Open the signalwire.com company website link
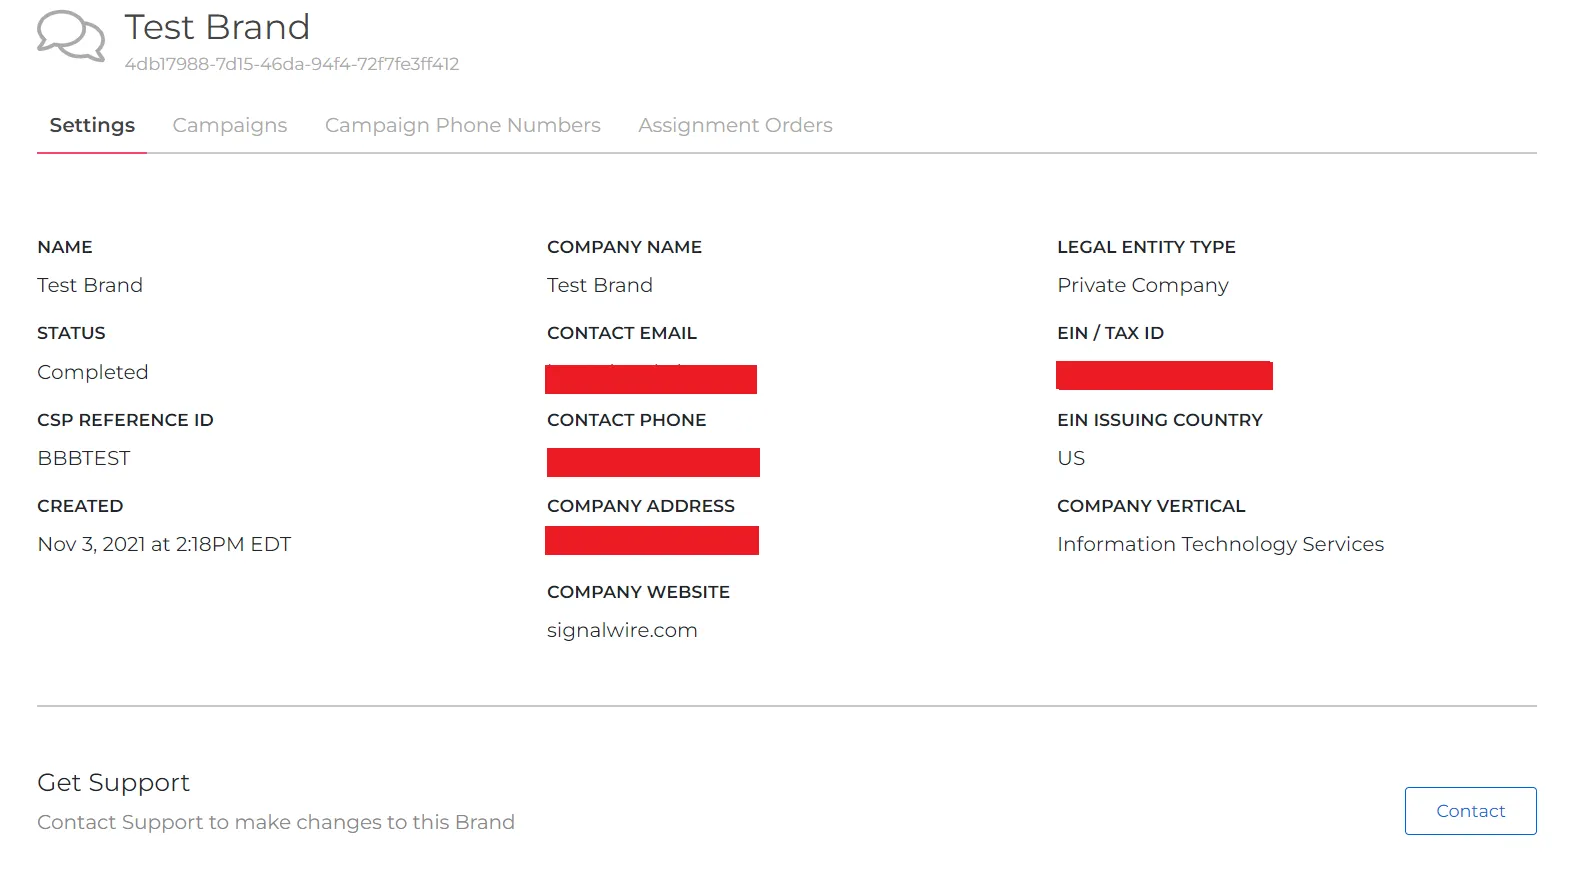 click(x=622, y=630)
